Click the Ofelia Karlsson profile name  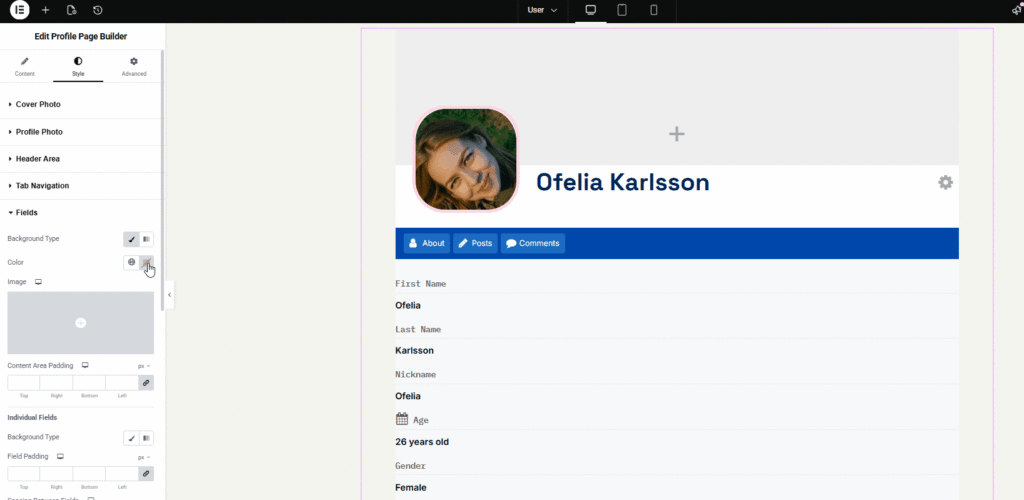coord(623,182)
